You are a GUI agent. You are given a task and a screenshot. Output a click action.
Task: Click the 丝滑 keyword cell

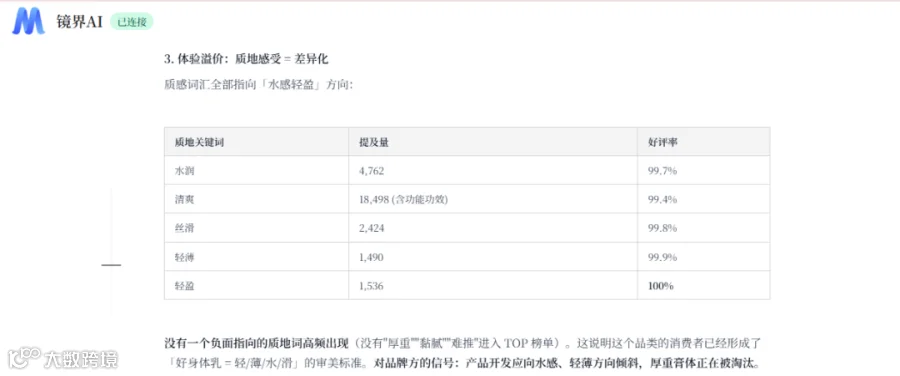(x=257, y=228)
